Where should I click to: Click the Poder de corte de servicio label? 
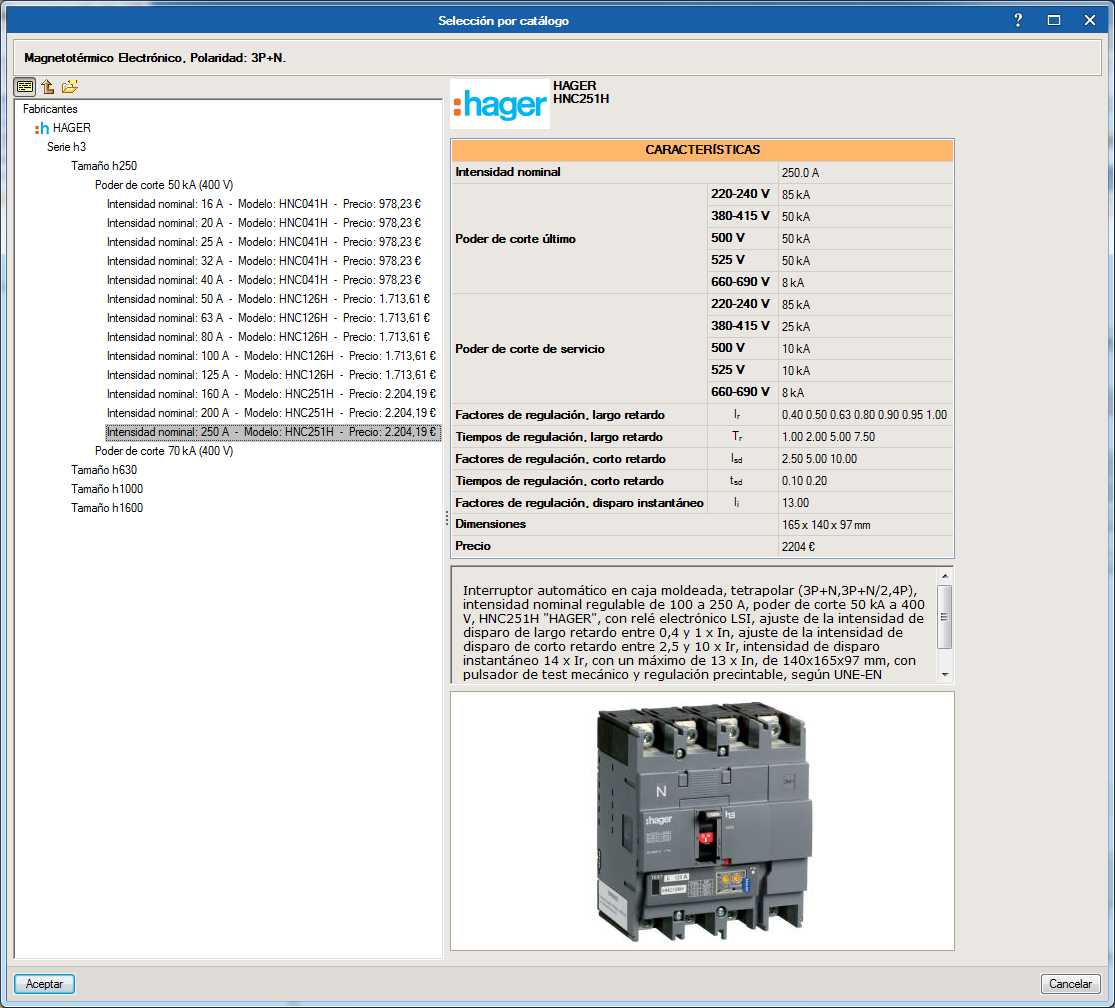[530, 349]
